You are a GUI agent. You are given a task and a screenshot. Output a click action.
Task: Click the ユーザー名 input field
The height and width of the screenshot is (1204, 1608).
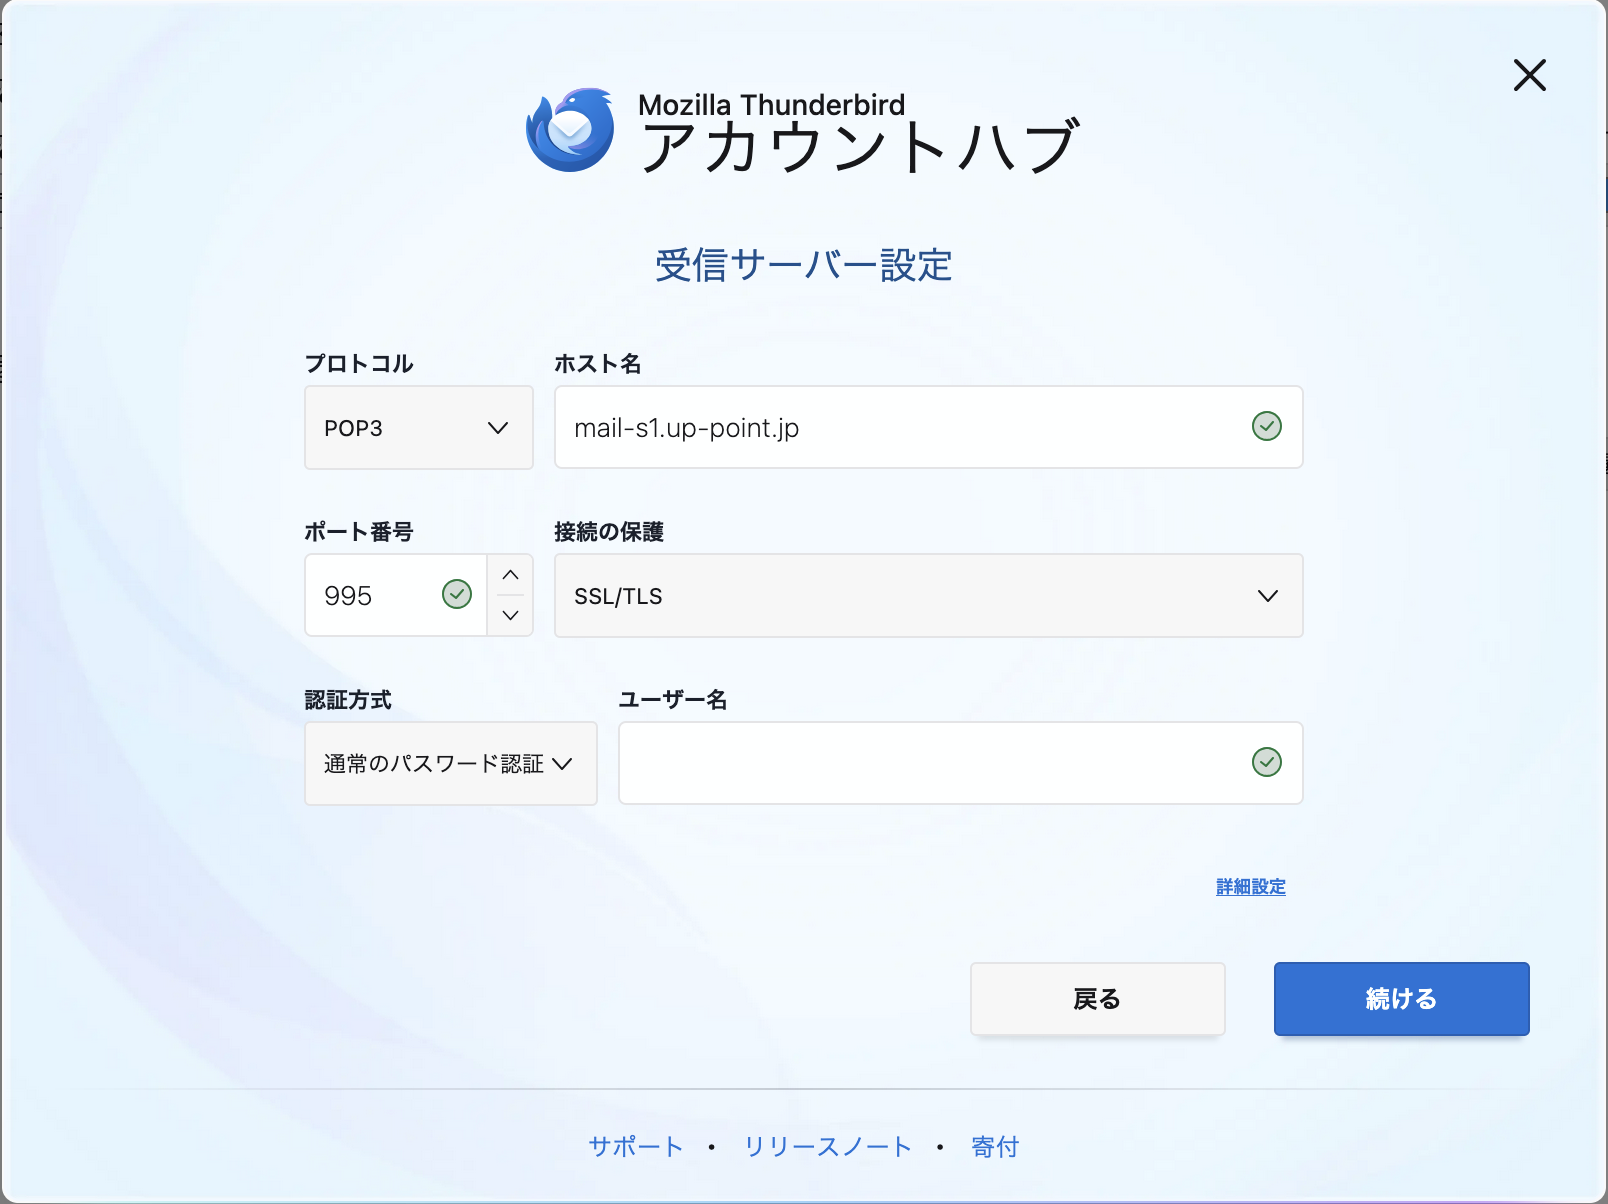click(x=961, y=763)
